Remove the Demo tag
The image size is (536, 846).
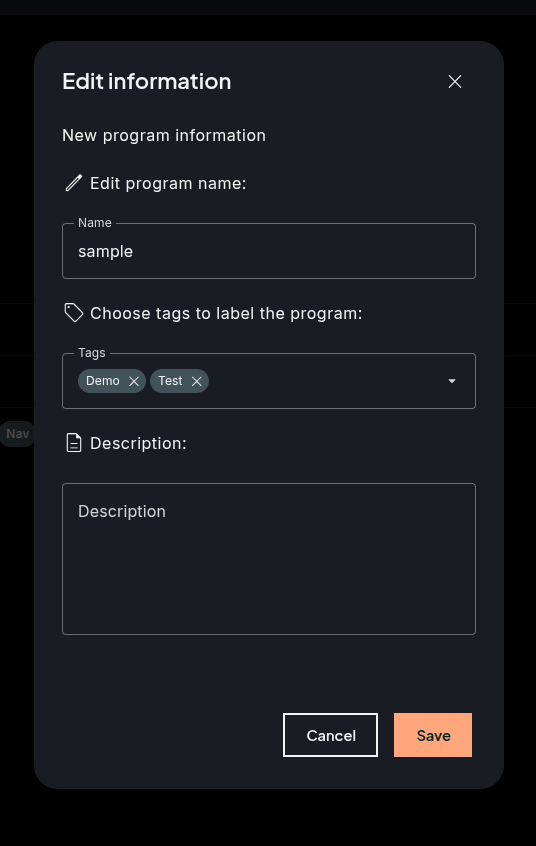[x=134, y=381]
